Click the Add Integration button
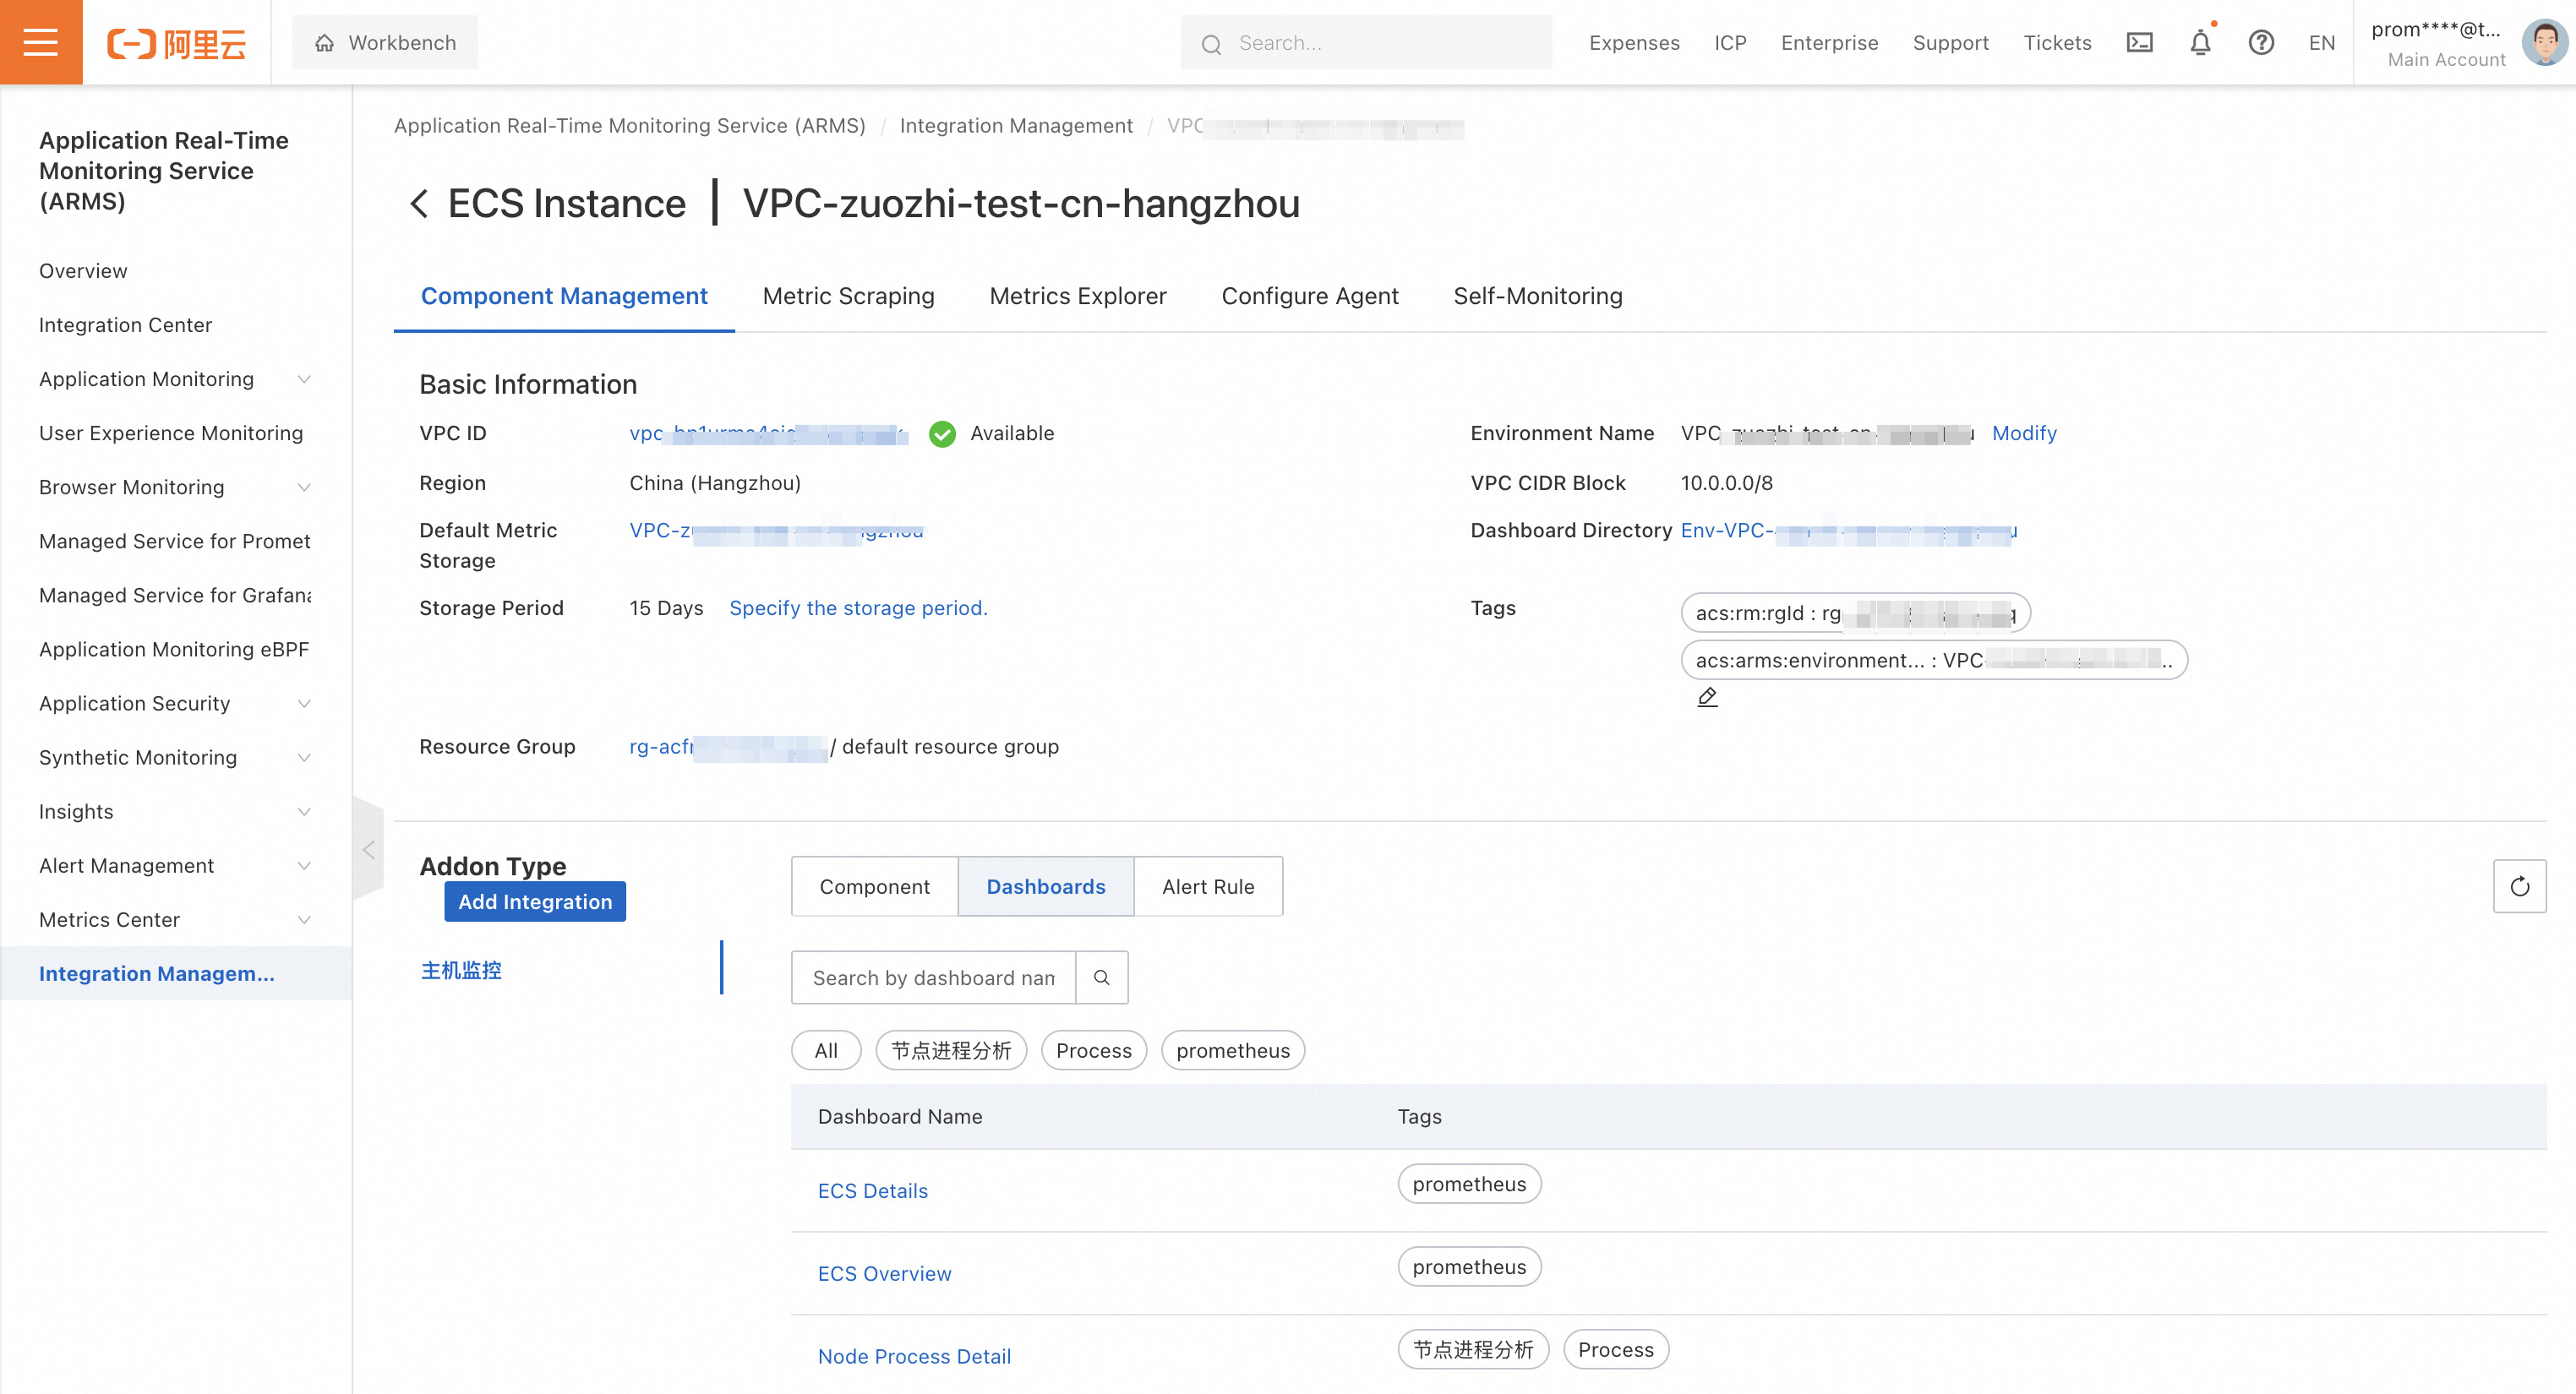The image size is (2576, 1394). coord(535,901)
